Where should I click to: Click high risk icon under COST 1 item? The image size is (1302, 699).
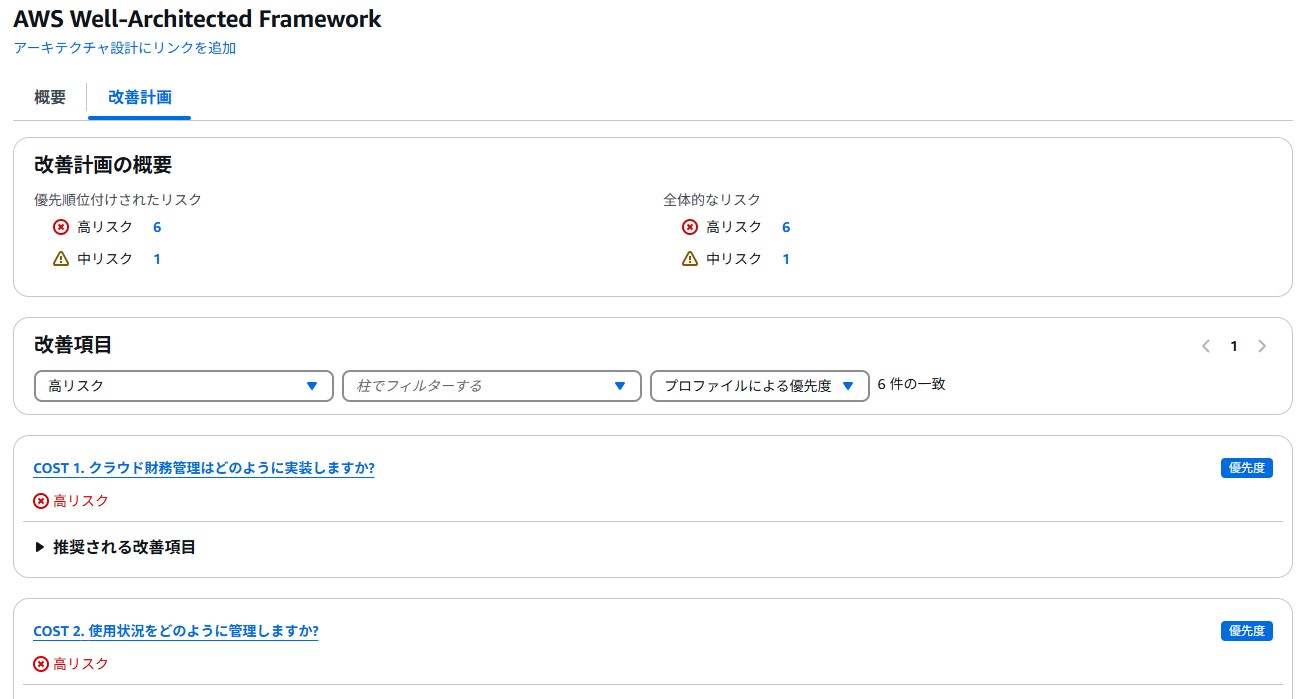point(41,501)
